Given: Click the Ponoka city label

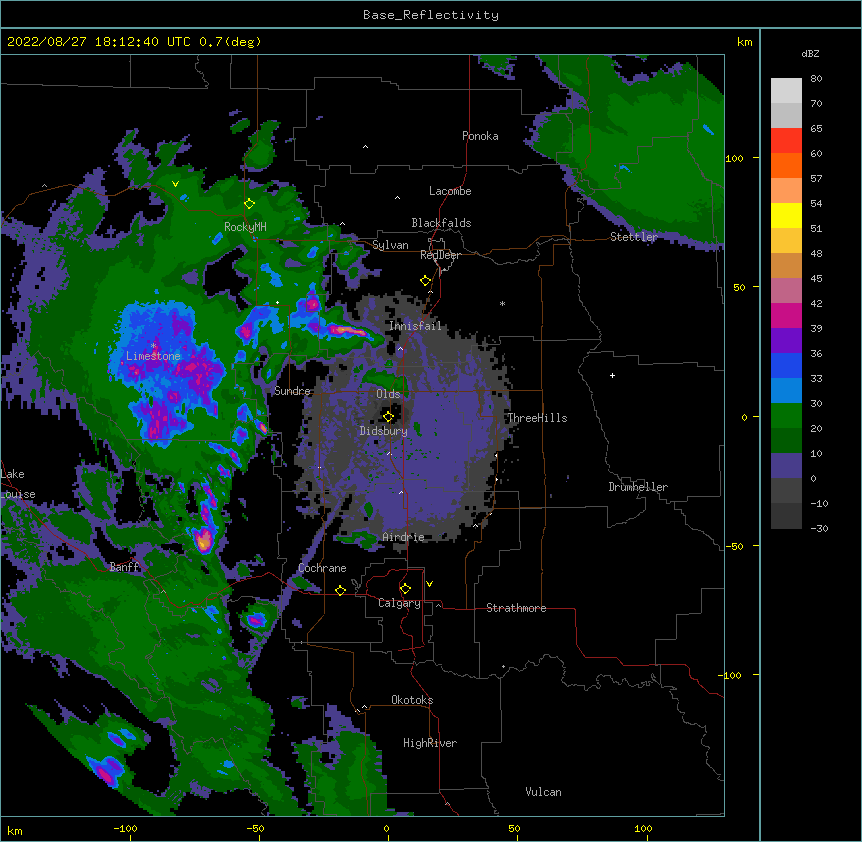Looking at the screenshot, I should coord(480,136).
